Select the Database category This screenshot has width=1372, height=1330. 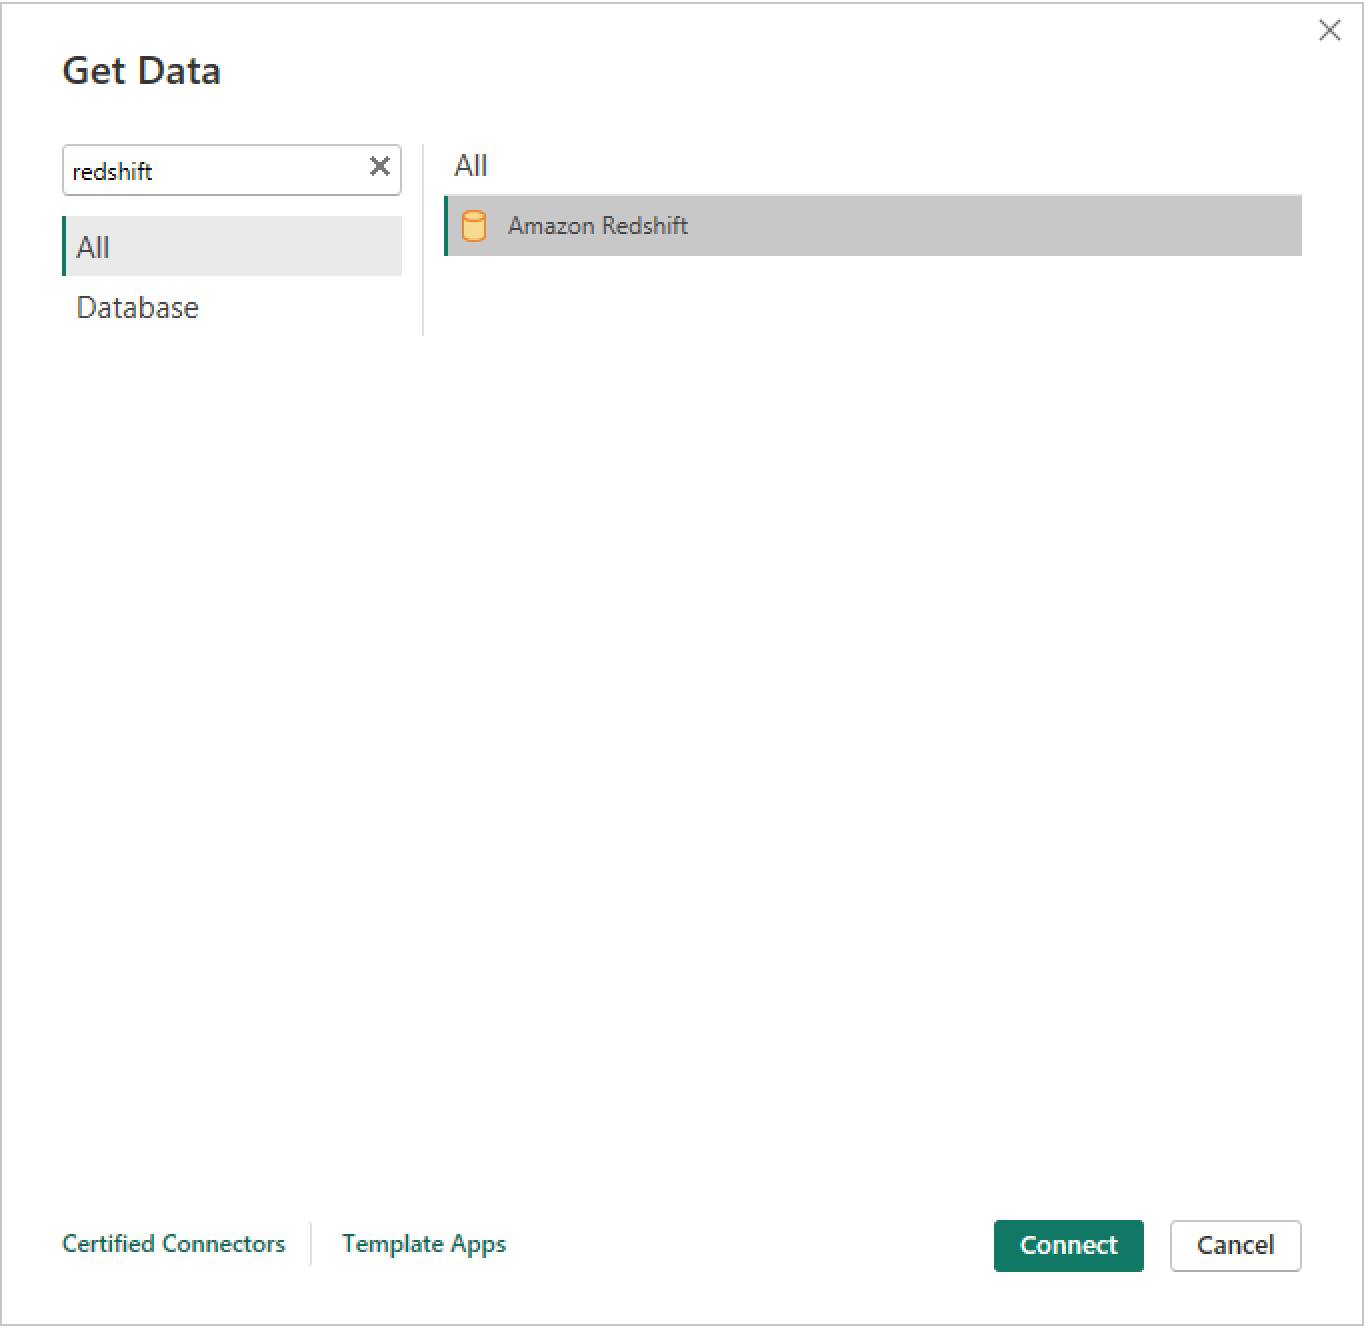137,308
